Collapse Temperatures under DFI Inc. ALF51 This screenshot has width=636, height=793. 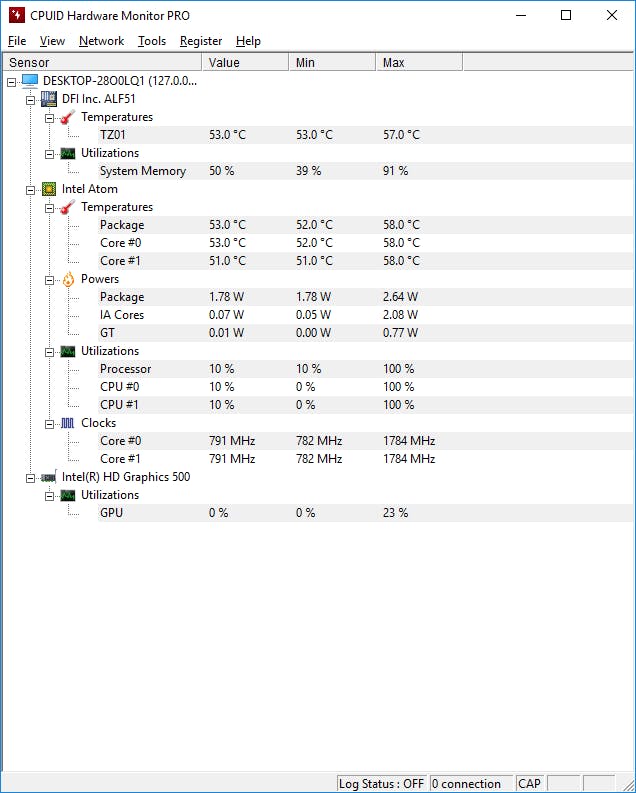pyautogui.click(x=50, y=118)
